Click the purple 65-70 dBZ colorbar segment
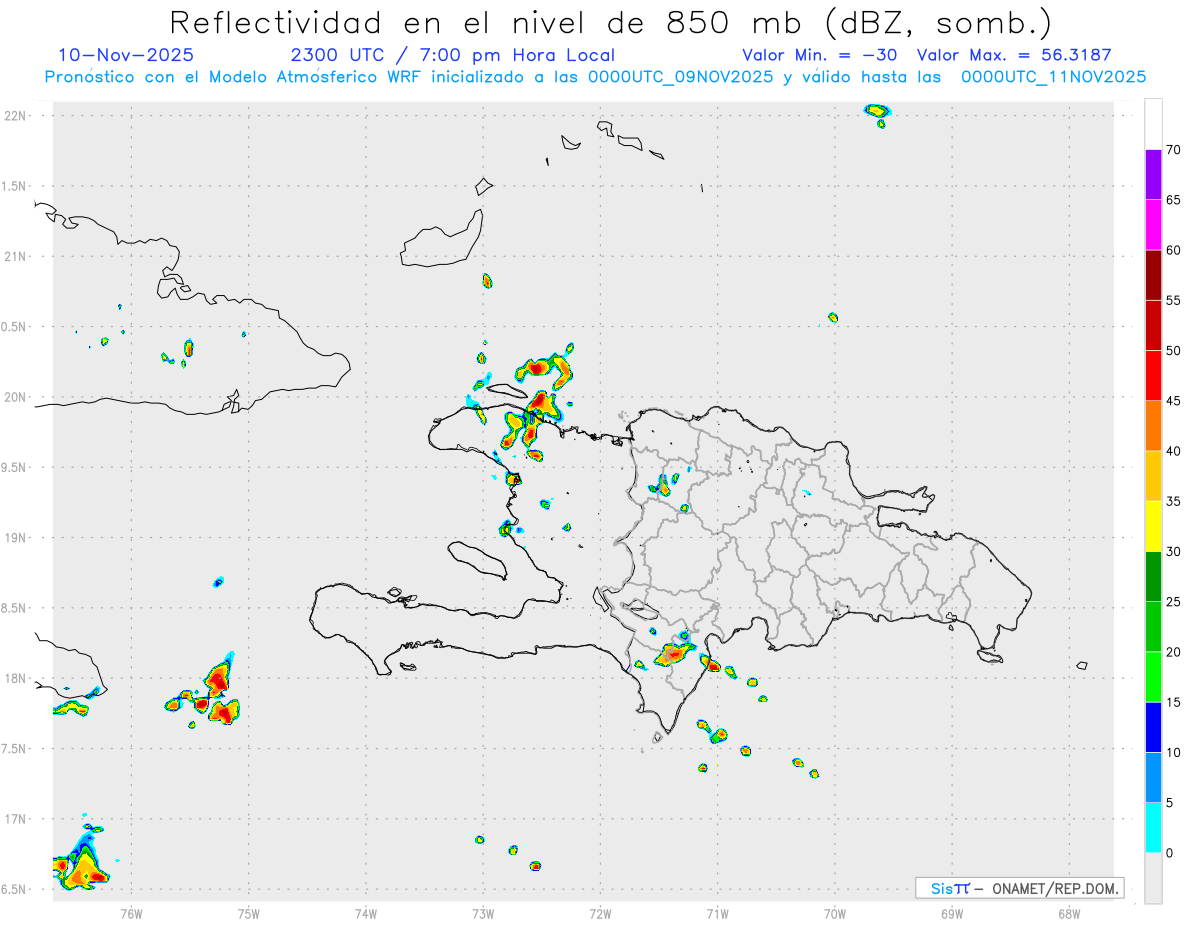This screenshot has height=927, width=1200. point(1153,175)
